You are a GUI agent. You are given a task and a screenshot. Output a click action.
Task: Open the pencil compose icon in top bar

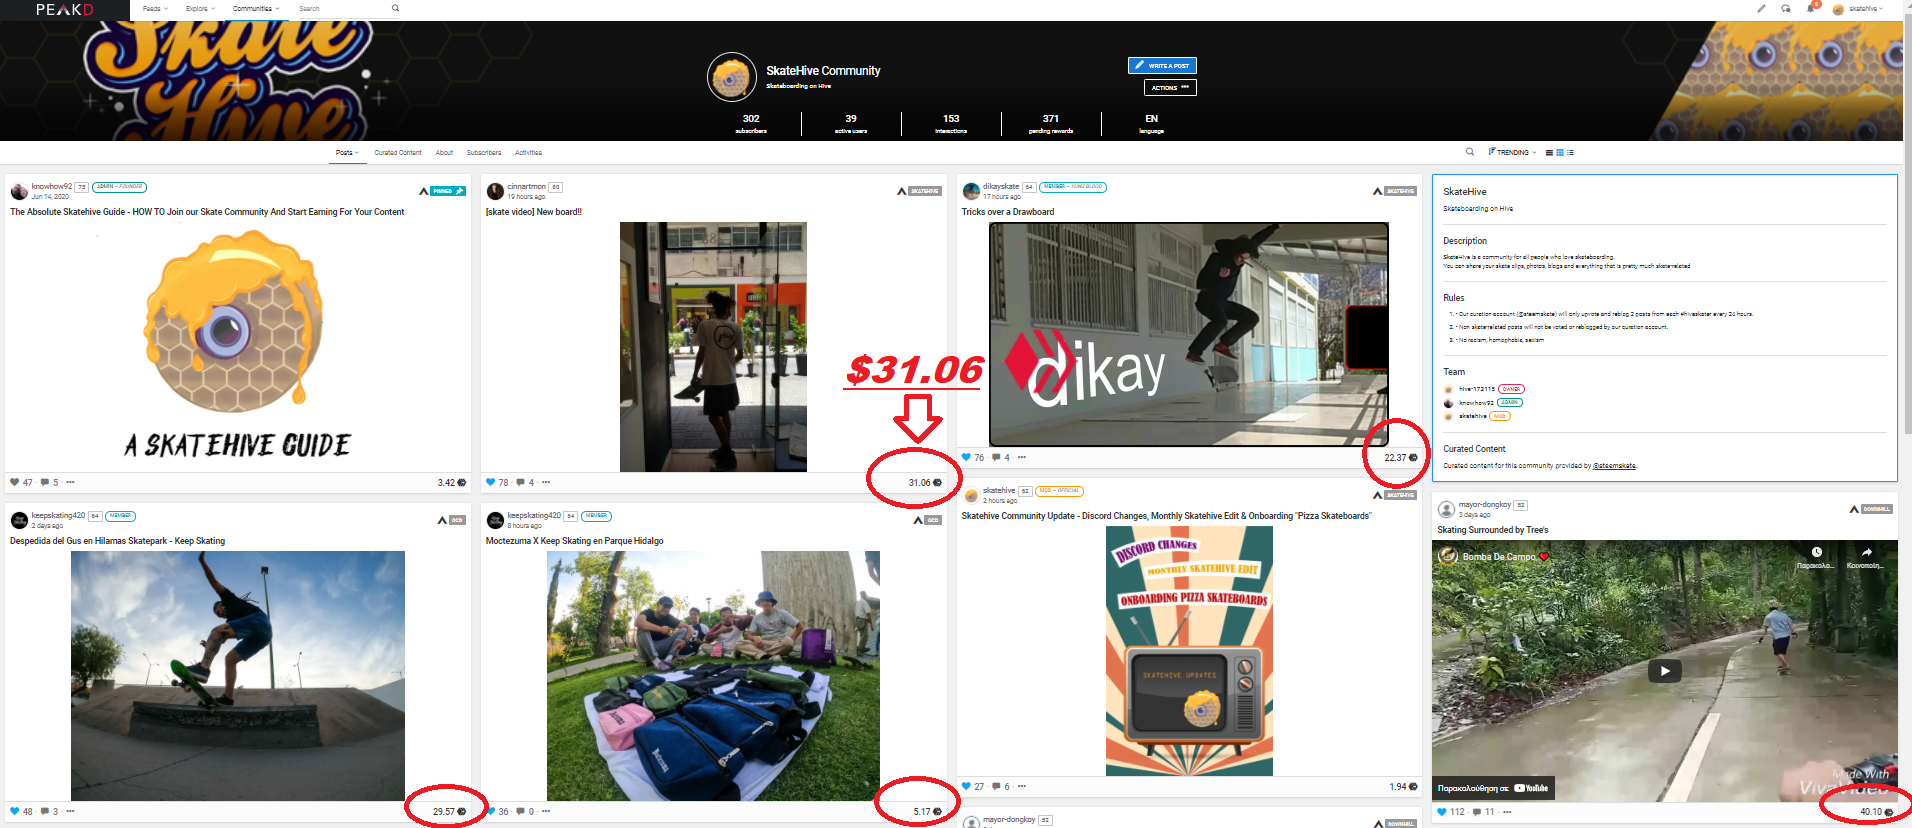pyautogui.click(x=1761, y=8)
